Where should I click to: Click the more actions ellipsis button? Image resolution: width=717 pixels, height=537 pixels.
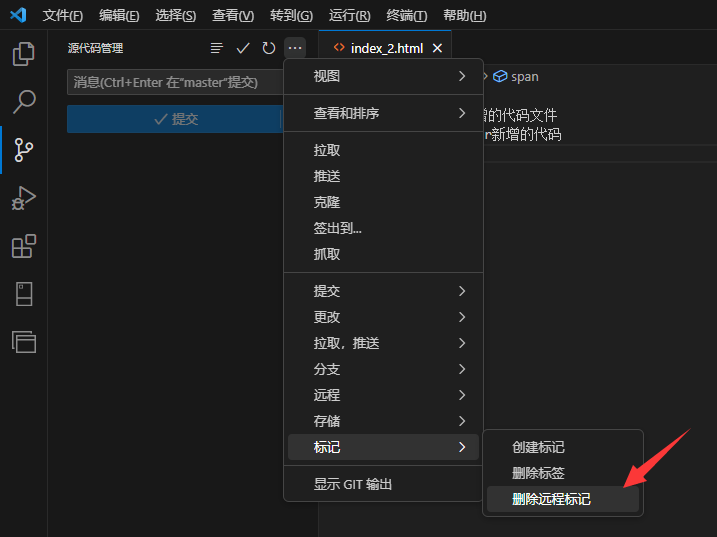tap(295, 48)
